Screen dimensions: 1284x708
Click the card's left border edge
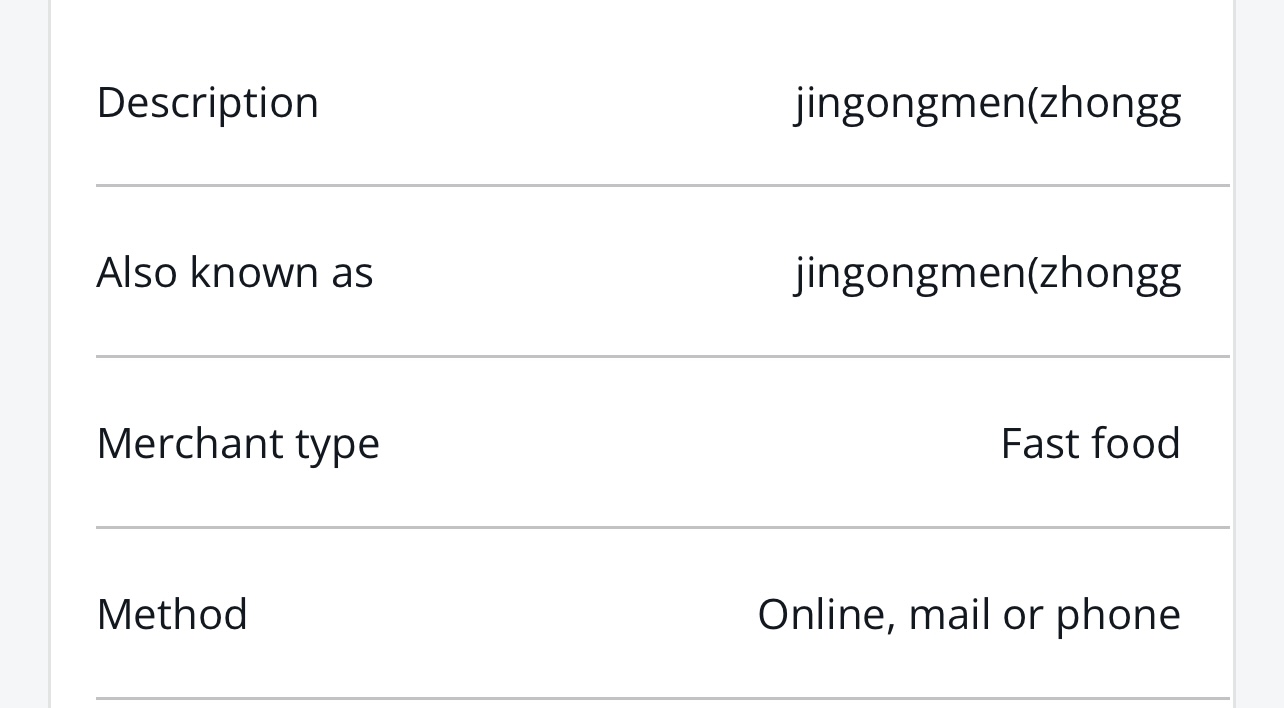click(x=50, y=354)
